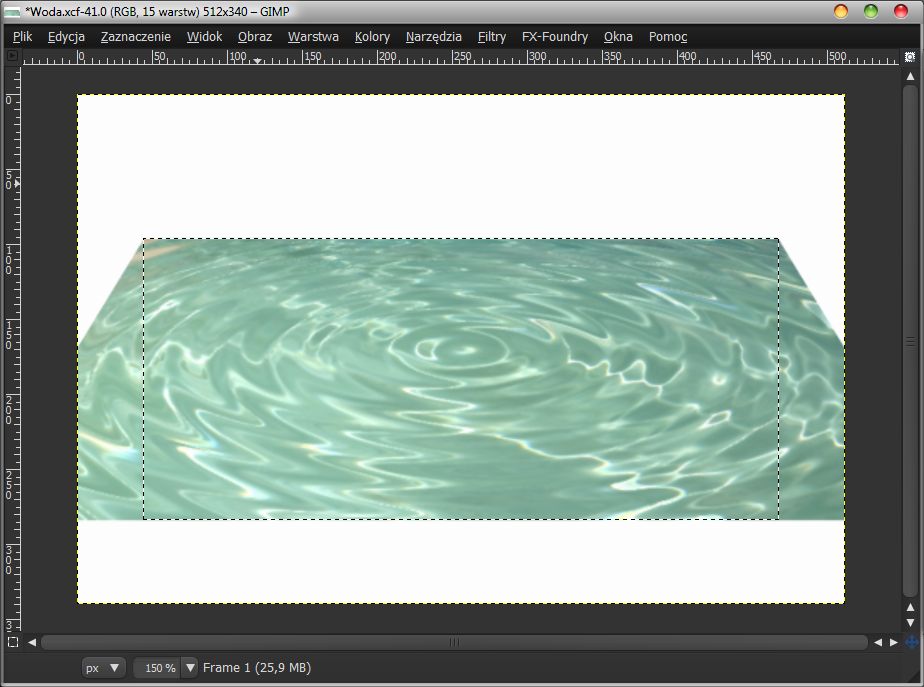Open the Zaznaczenie menu
The image size is (924, 687).
tap(135, 37)
